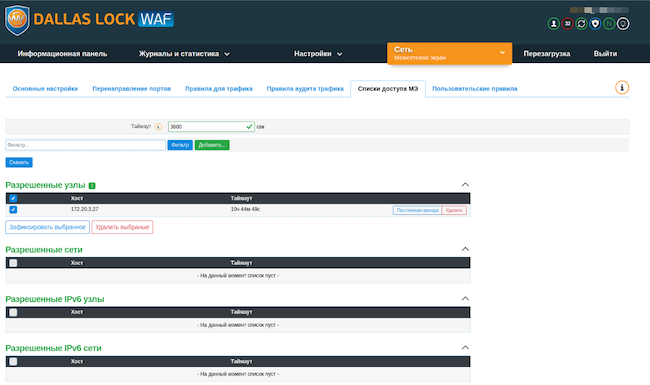Click the Разрешенные узлы section heading
650x385 pixels.
point(45,185)
